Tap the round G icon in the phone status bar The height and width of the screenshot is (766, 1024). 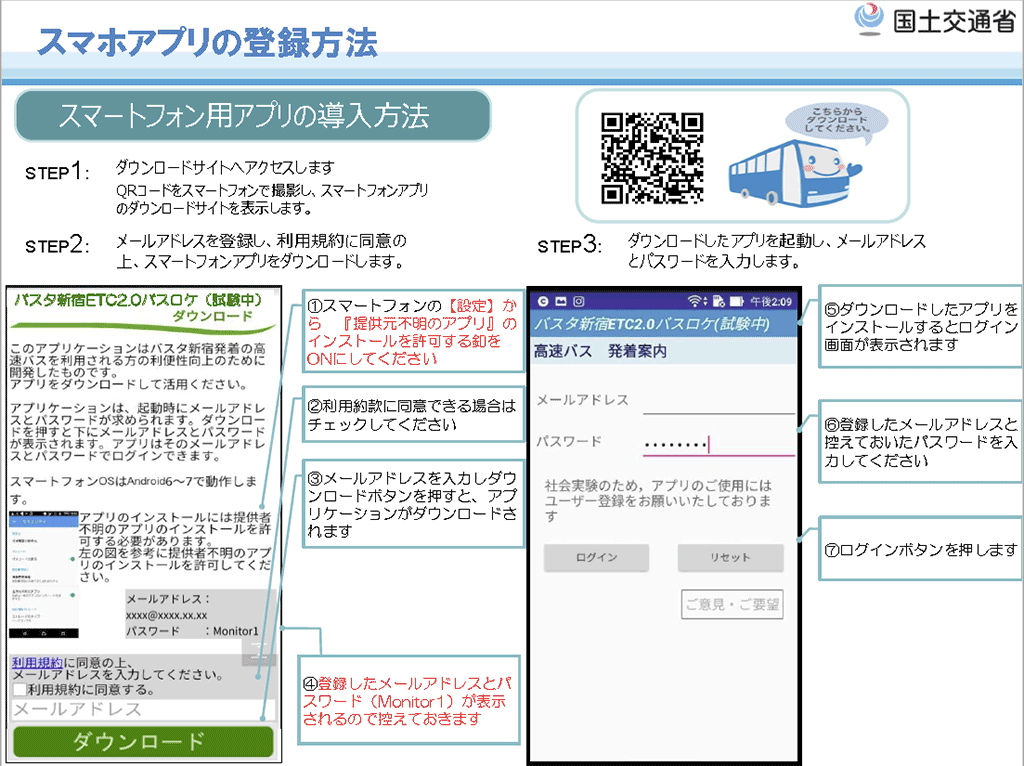[543, 301]
